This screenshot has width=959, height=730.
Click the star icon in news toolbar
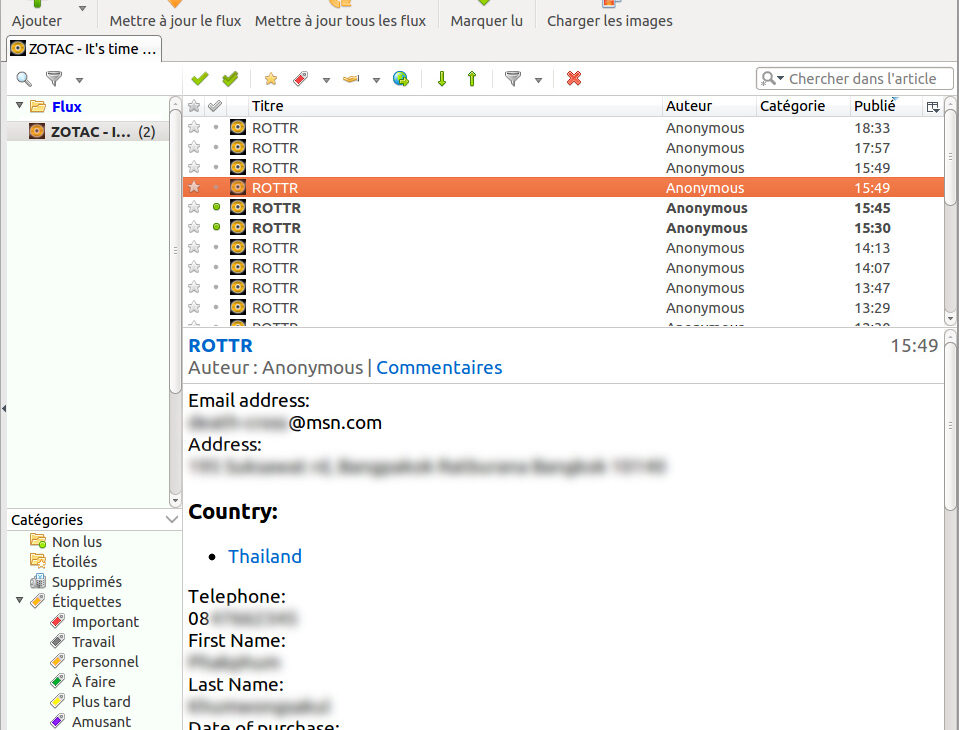[x=270, y=79]
